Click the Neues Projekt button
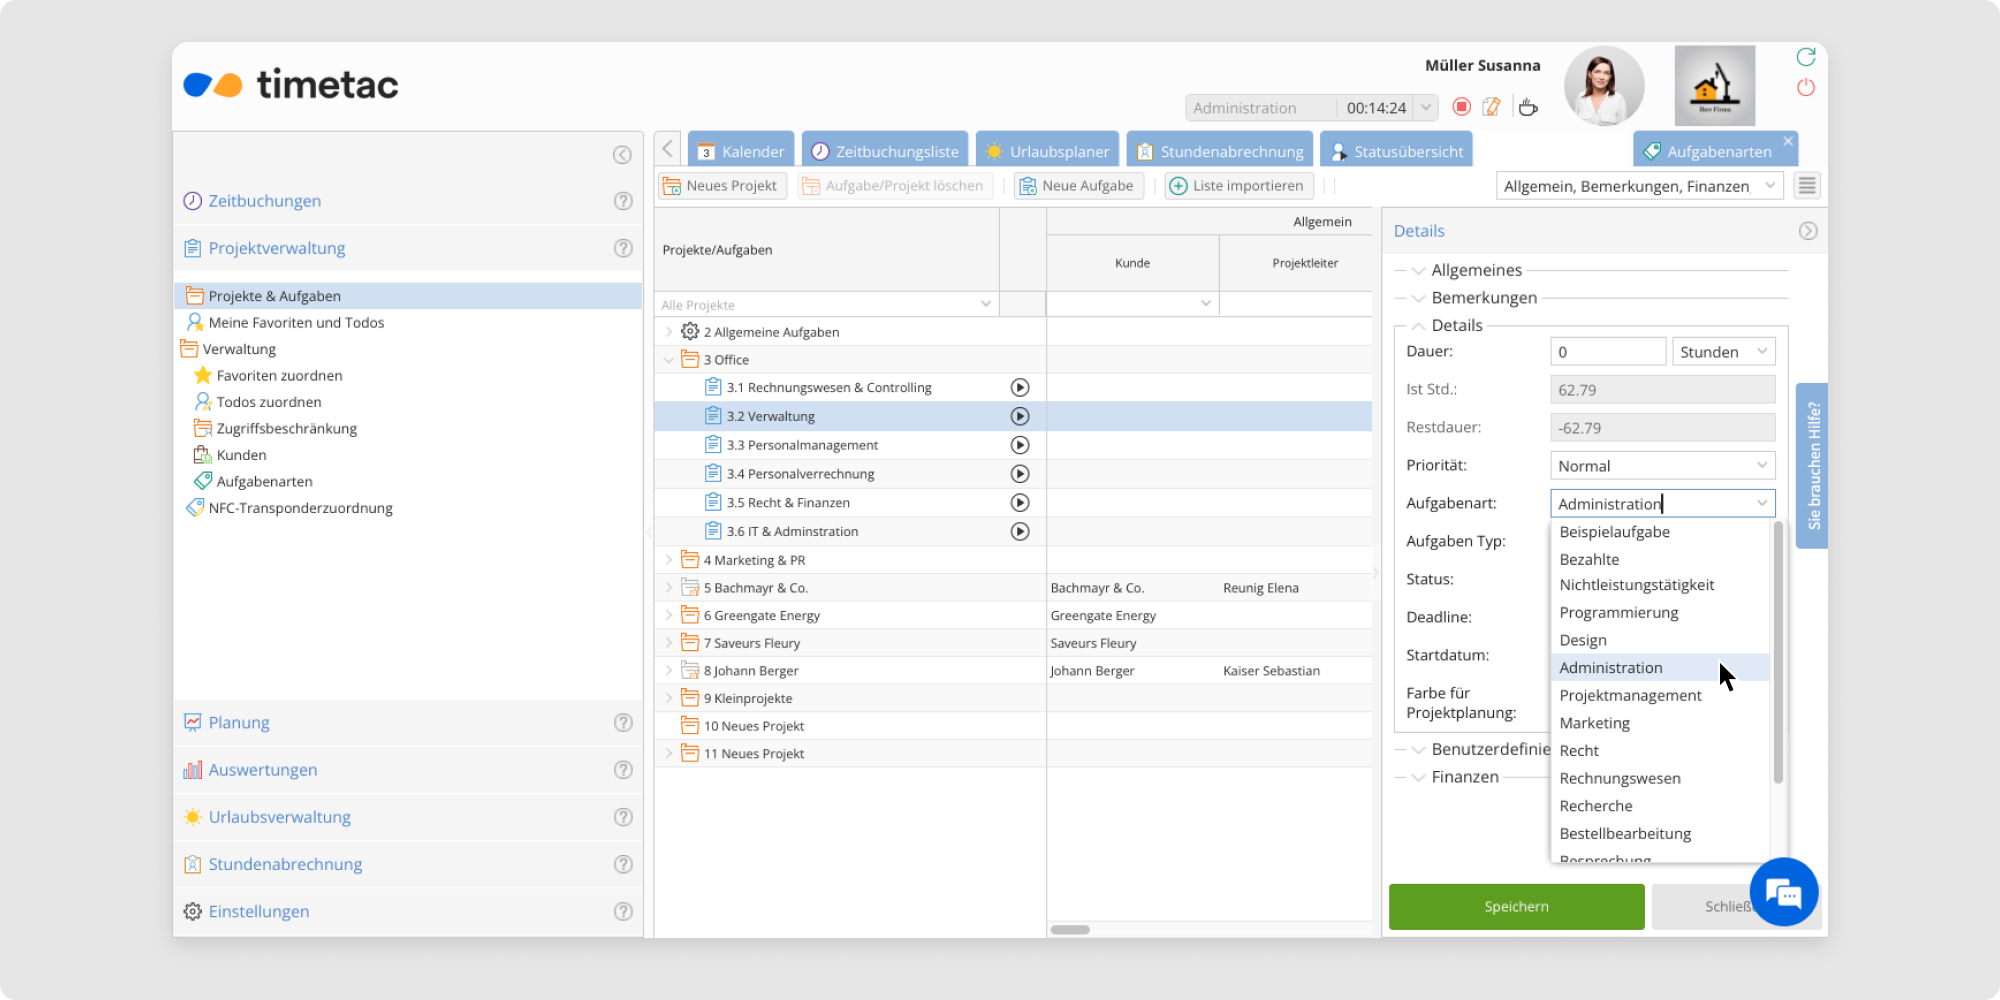The image size is (2000, 1000). (722, 186)
